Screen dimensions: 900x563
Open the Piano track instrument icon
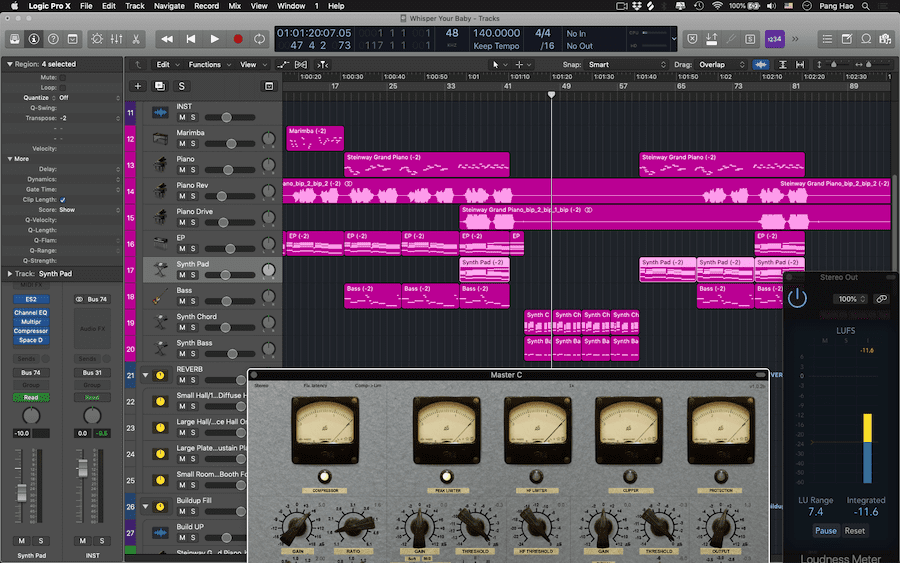coord(160,165)
